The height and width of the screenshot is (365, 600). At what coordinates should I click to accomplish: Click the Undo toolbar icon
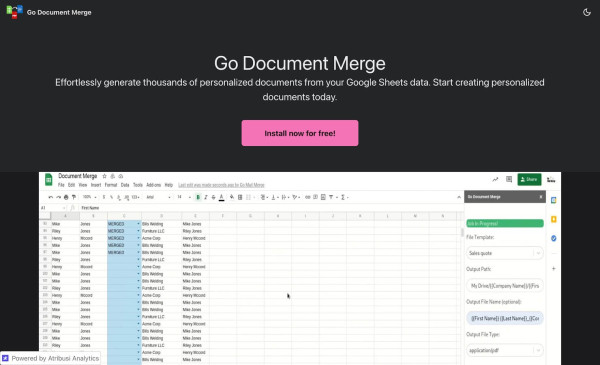(51, 197)
